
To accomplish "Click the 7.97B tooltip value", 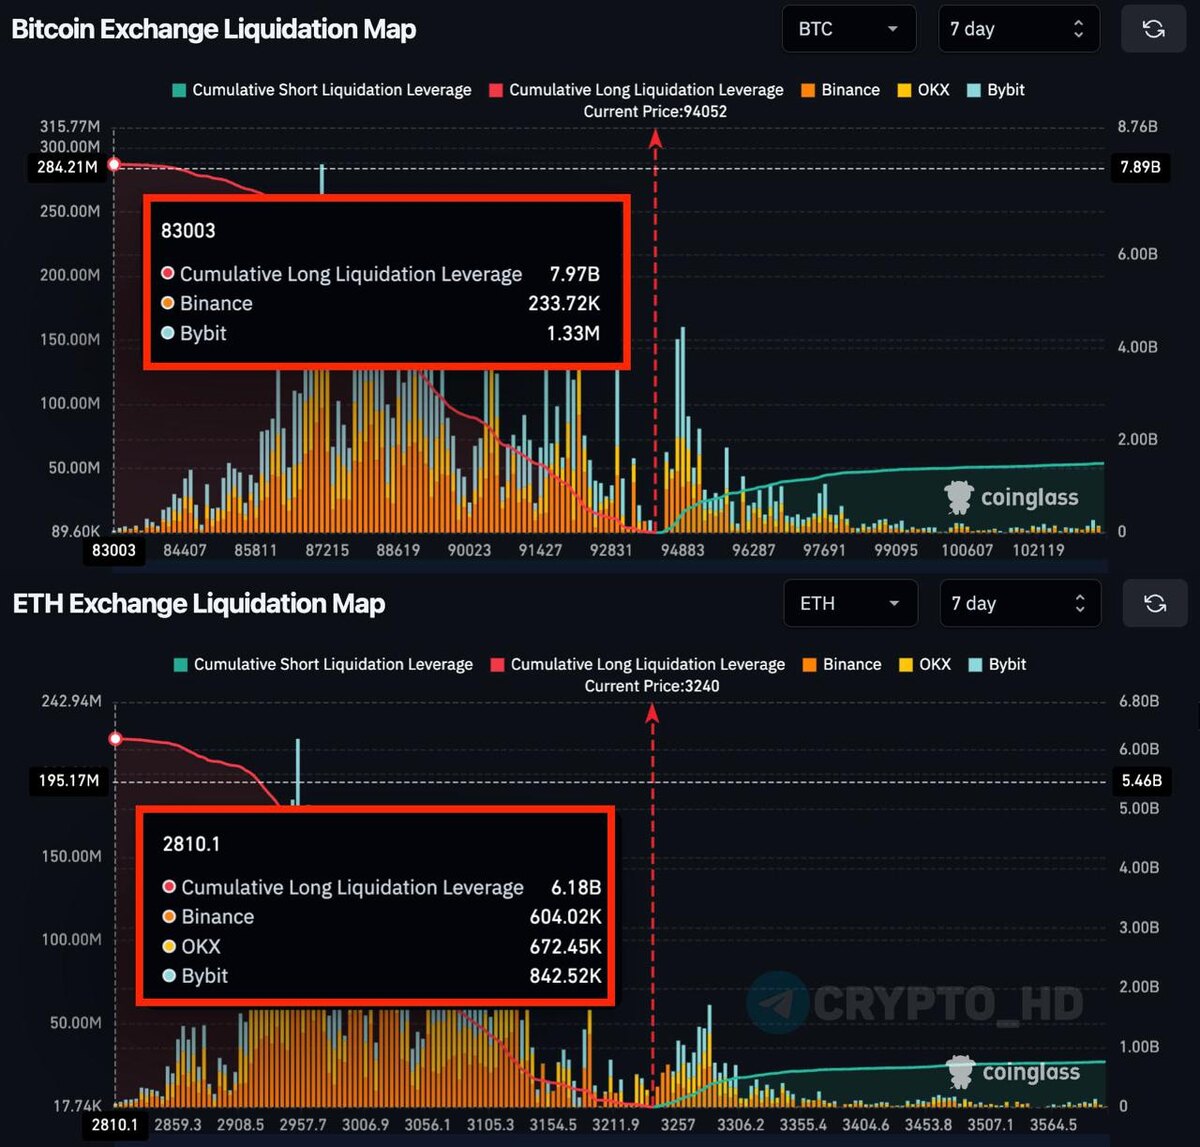I will (x=574, y=274).
